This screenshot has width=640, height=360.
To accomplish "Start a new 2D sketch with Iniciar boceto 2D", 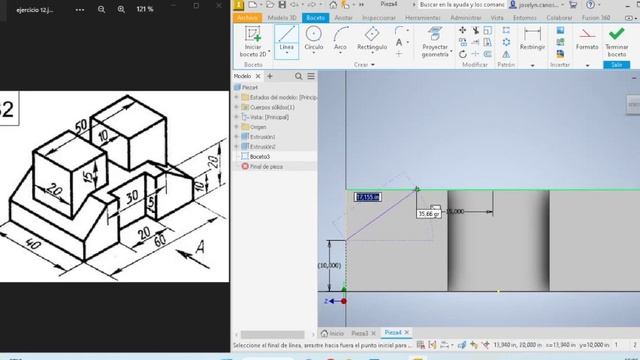I will point(253,41).
